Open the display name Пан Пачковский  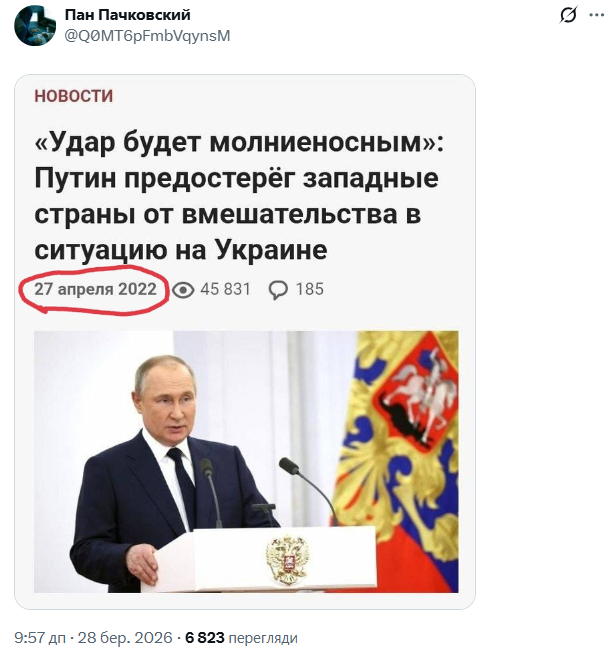pos(127,15)
